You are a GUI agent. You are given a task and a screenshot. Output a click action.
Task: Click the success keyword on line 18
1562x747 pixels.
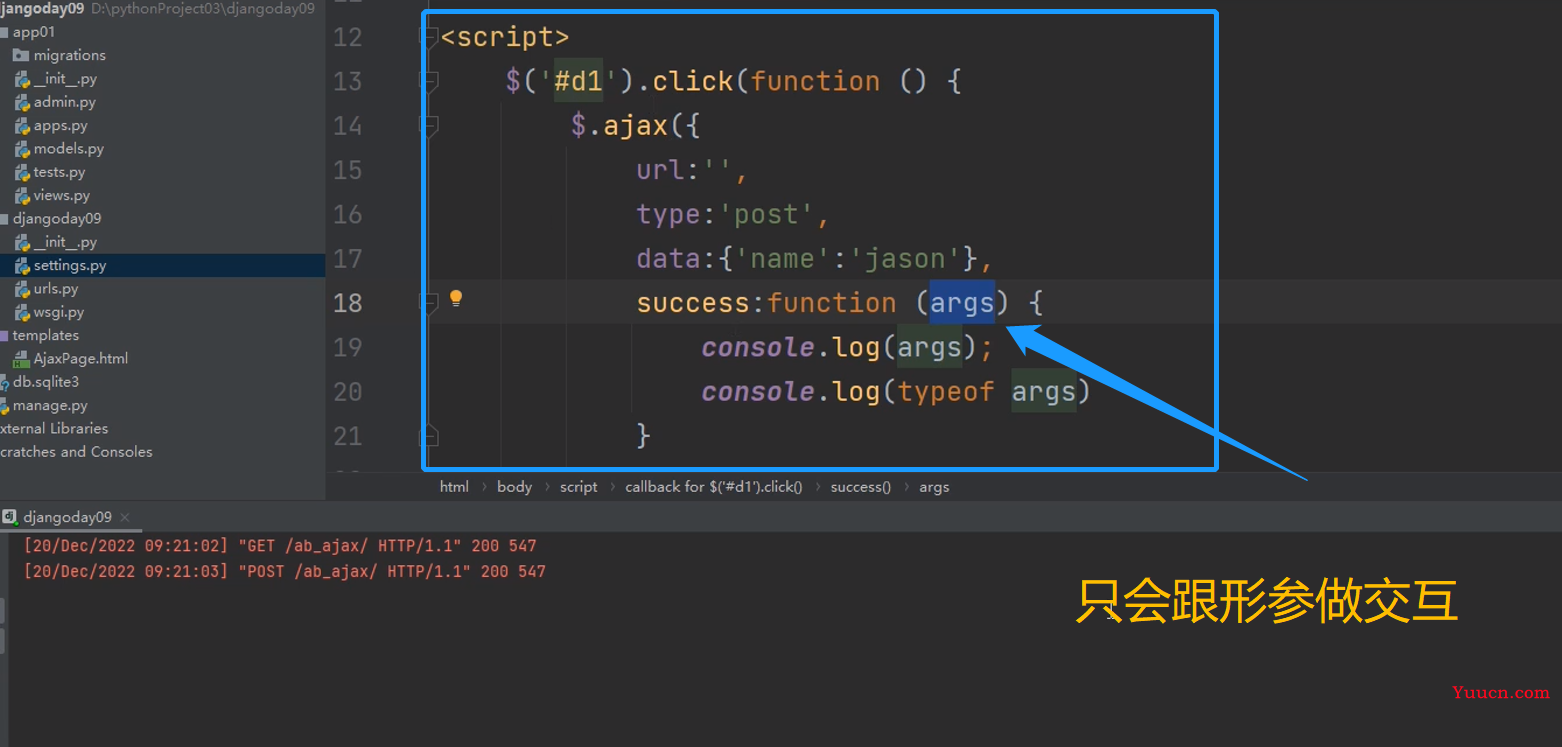(x=693, y=303)
